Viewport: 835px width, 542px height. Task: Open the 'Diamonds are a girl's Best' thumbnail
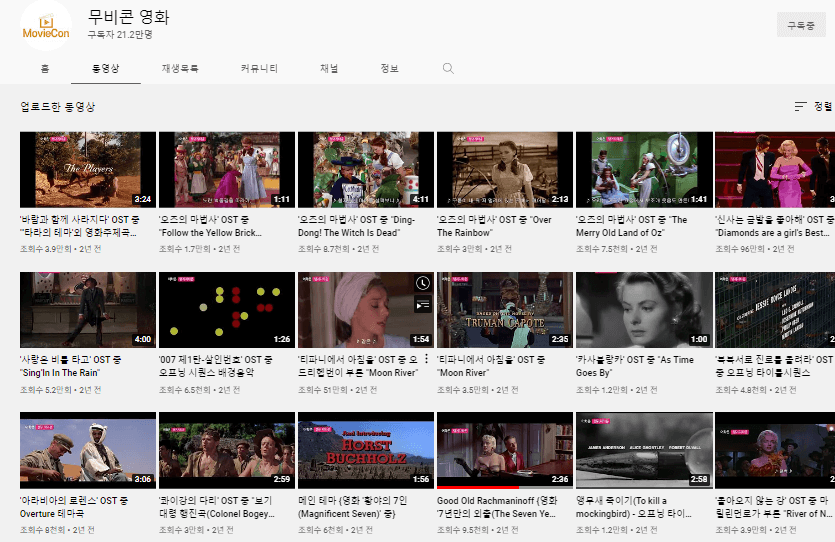pos(775,170)
